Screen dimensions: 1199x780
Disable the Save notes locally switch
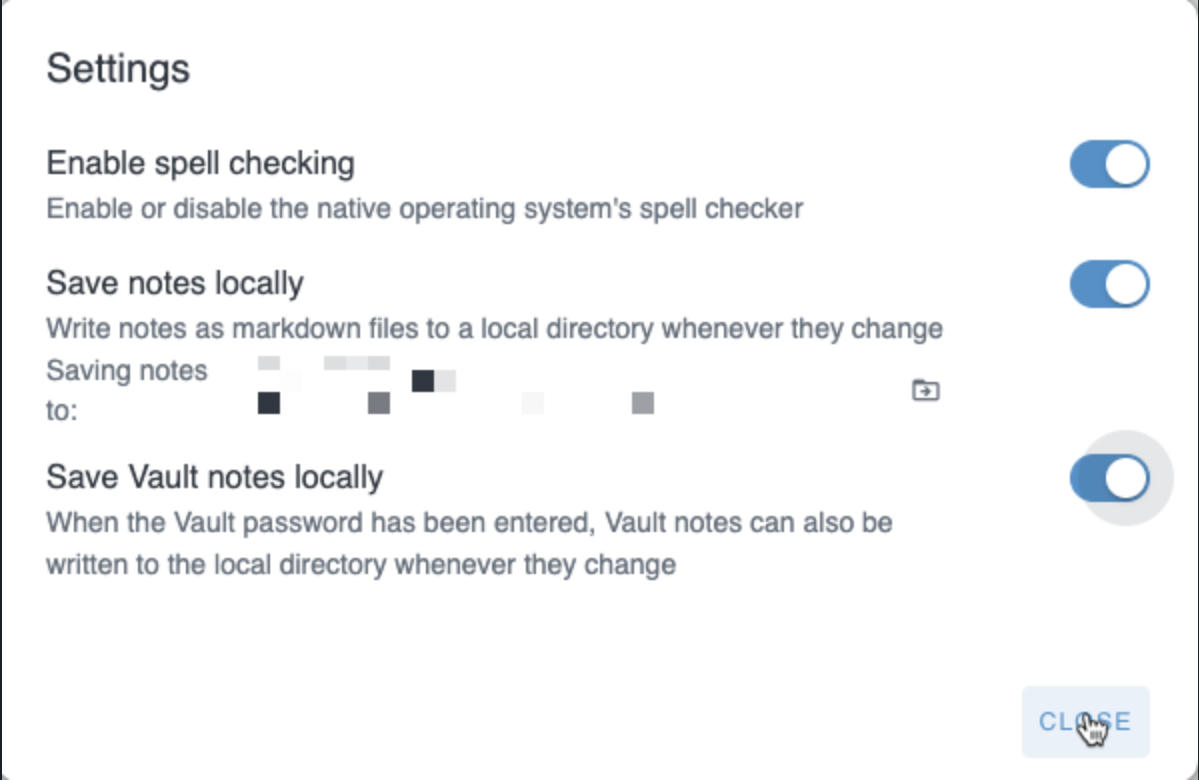click(1109, 286)
